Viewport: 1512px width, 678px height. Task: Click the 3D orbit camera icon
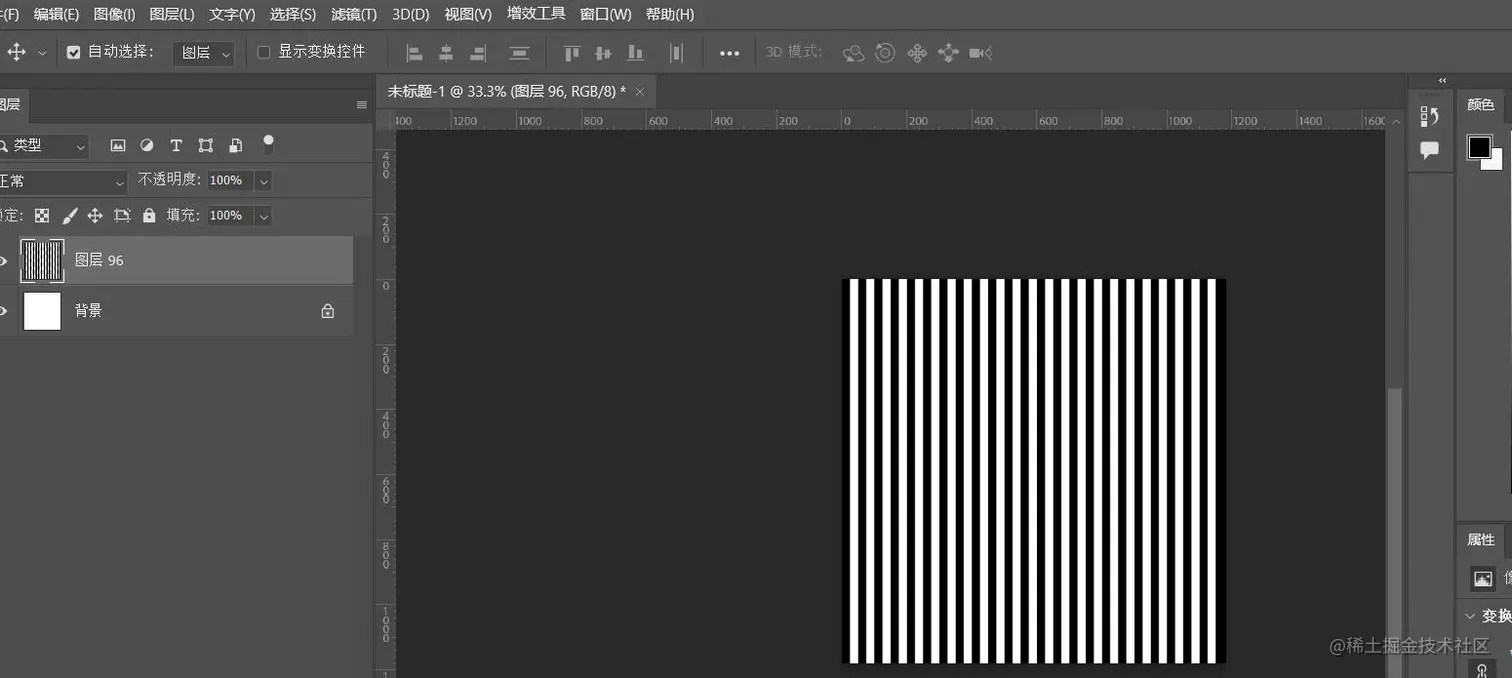[853, 52]
